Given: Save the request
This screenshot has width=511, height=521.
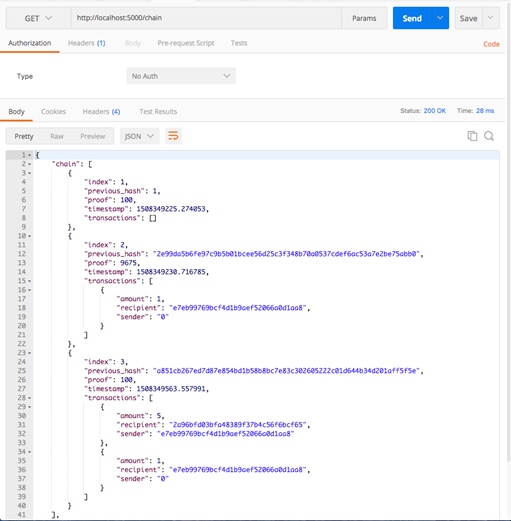Looking at the screenshot, I should point(468,18).
